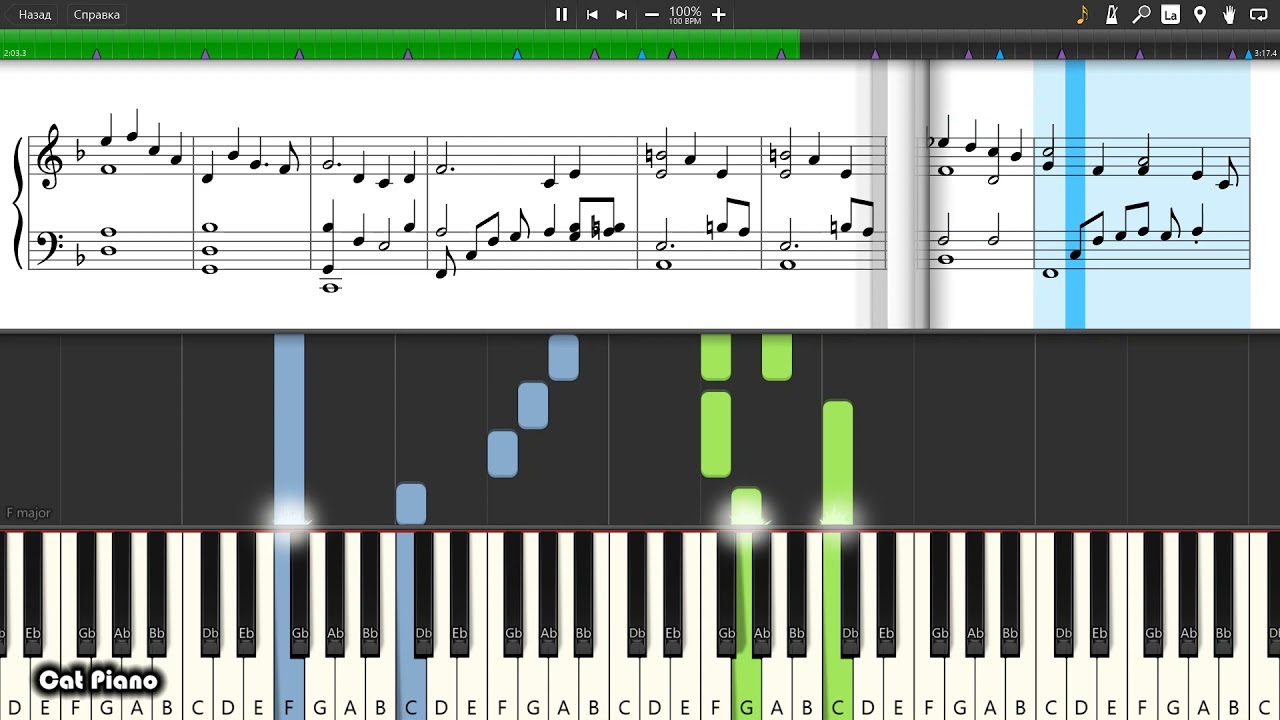
Task: Toggle the La key labels icon
Action: [1170, 15]
